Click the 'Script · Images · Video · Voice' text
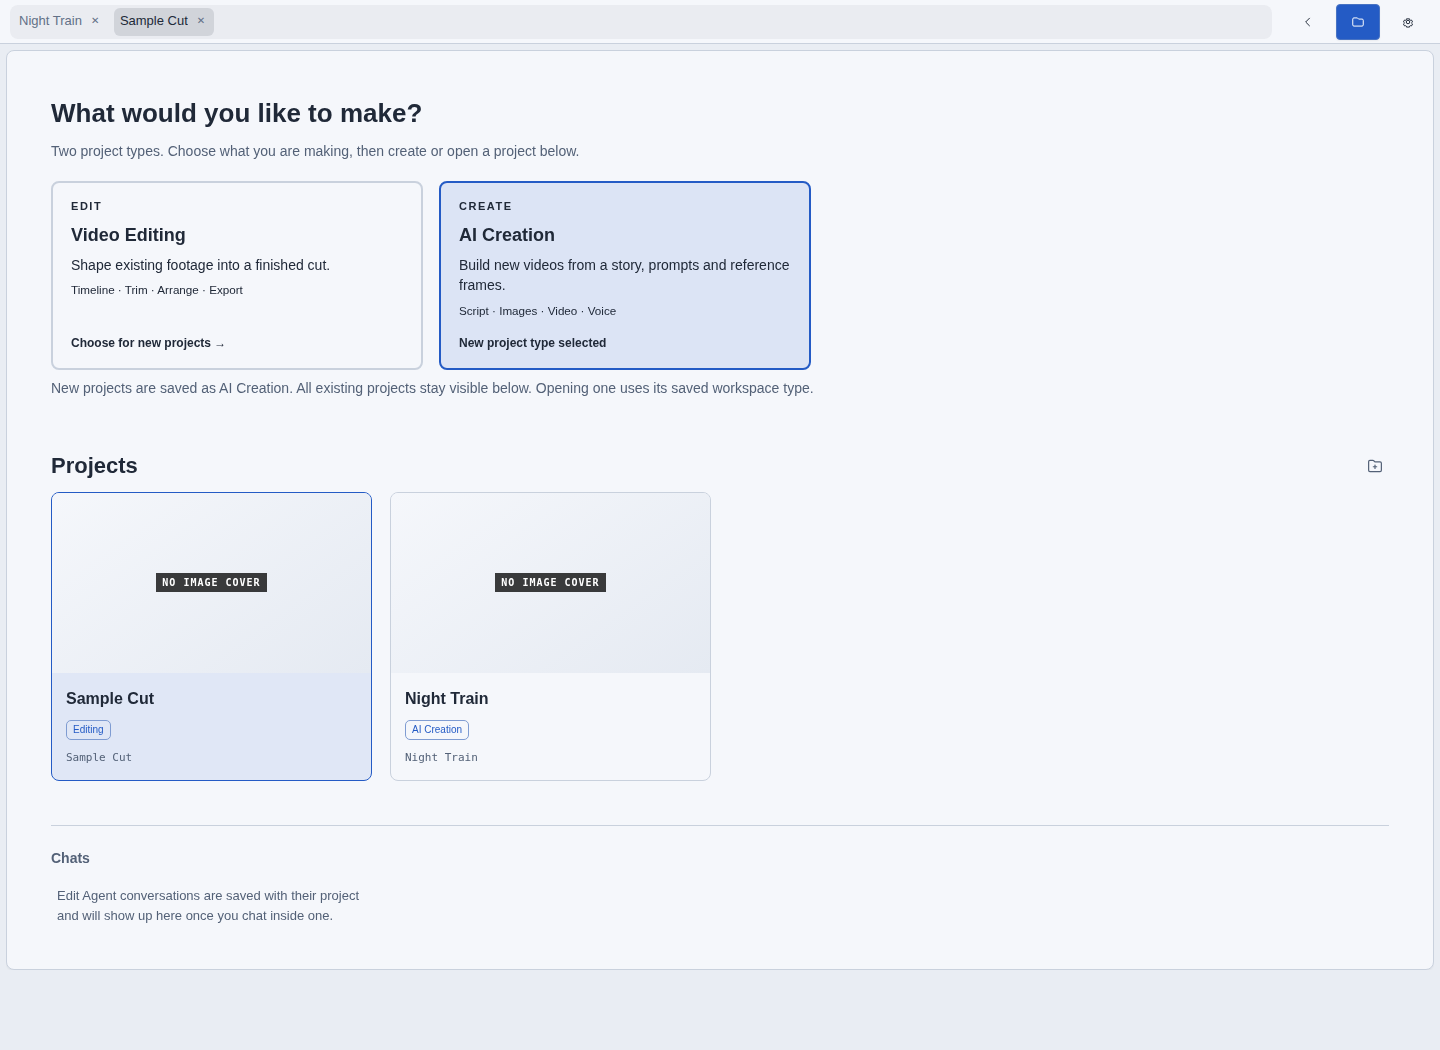The image size is (1440, 1050). coord(538,311)
